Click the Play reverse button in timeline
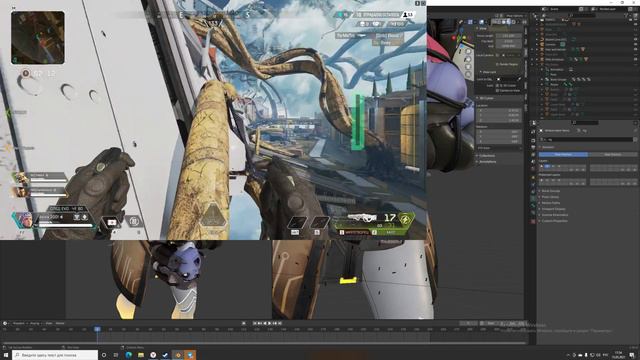This screenshot has width=640, height=360. (x=264, y=323)
